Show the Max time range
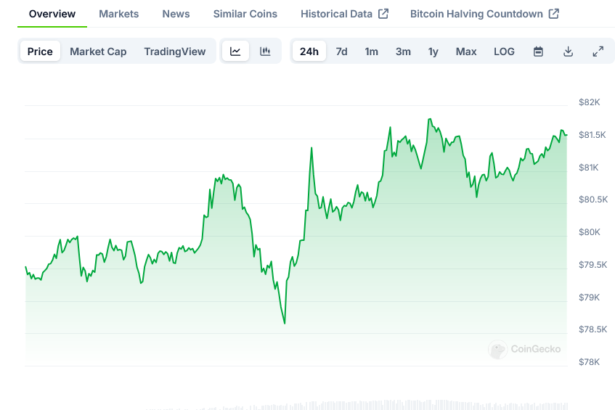The width and height of the screenshot is (615, 410). (466, 51)
